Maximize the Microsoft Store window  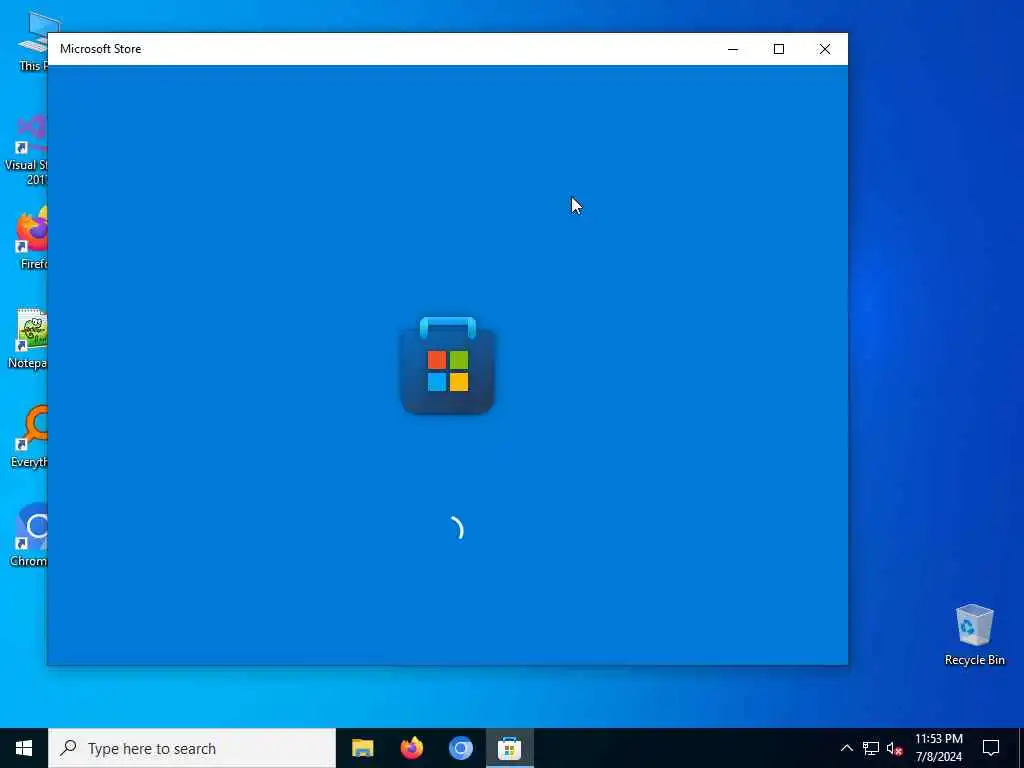pos(778,49)
